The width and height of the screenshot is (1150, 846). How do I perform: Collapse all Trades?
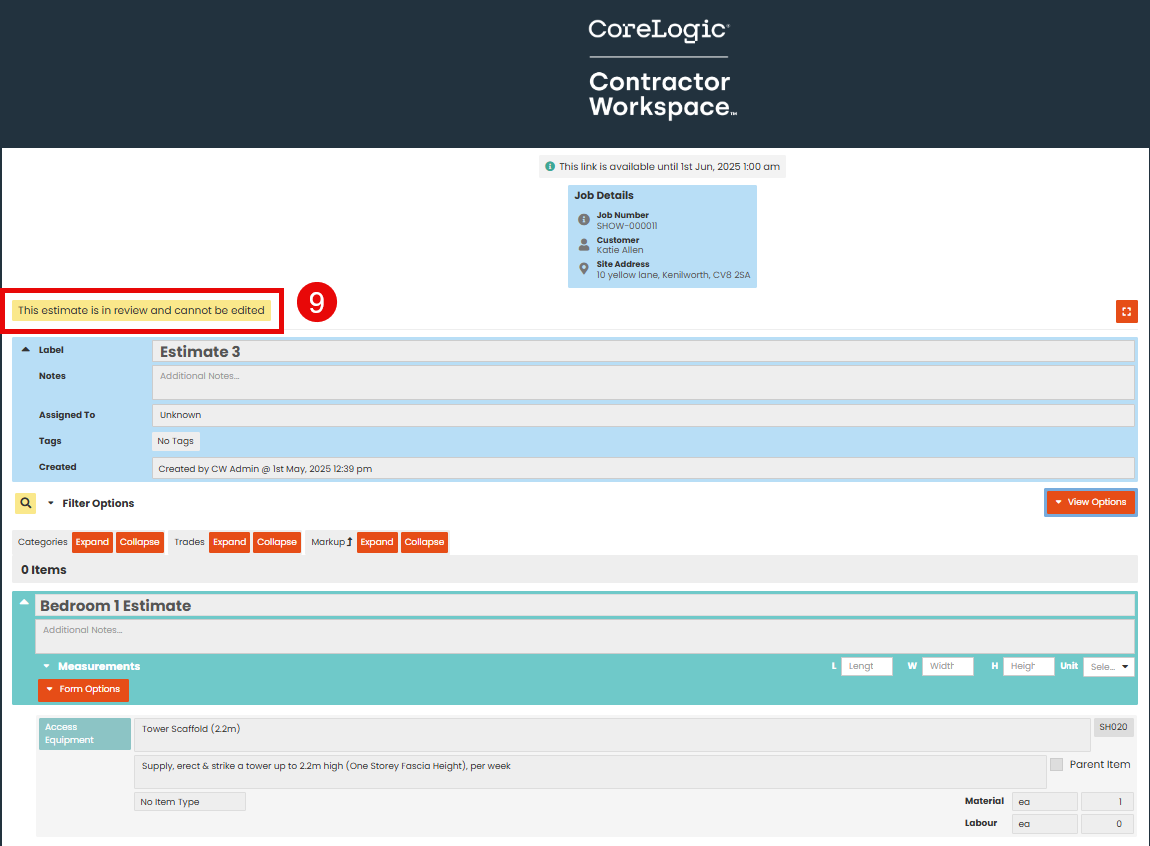pos(276,542)
